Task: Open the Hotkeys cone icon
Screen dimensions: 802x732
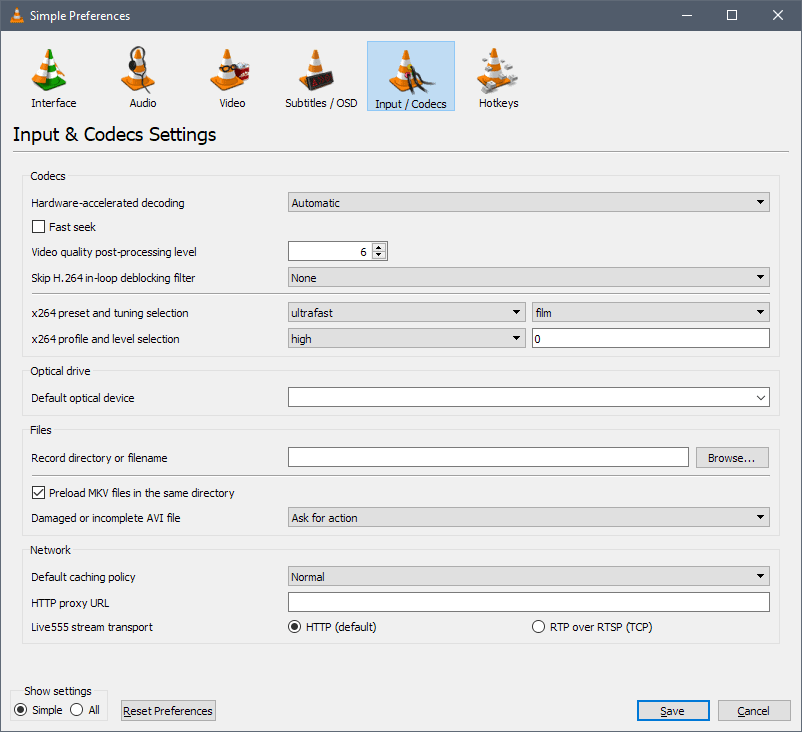Action: click(x=497, y=70)
